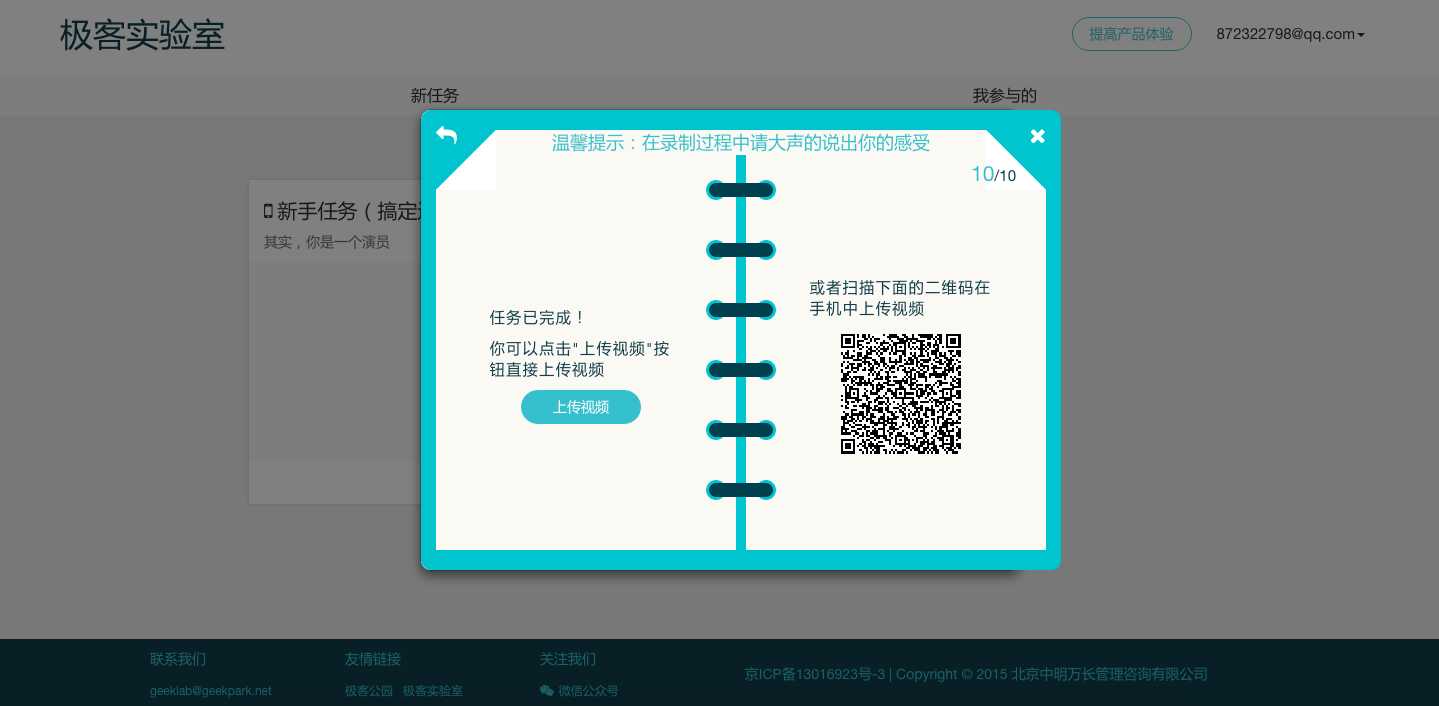Click the WeChat icon next to 微信公众号
Screen dimensions: 1439x706
[547, 691]
